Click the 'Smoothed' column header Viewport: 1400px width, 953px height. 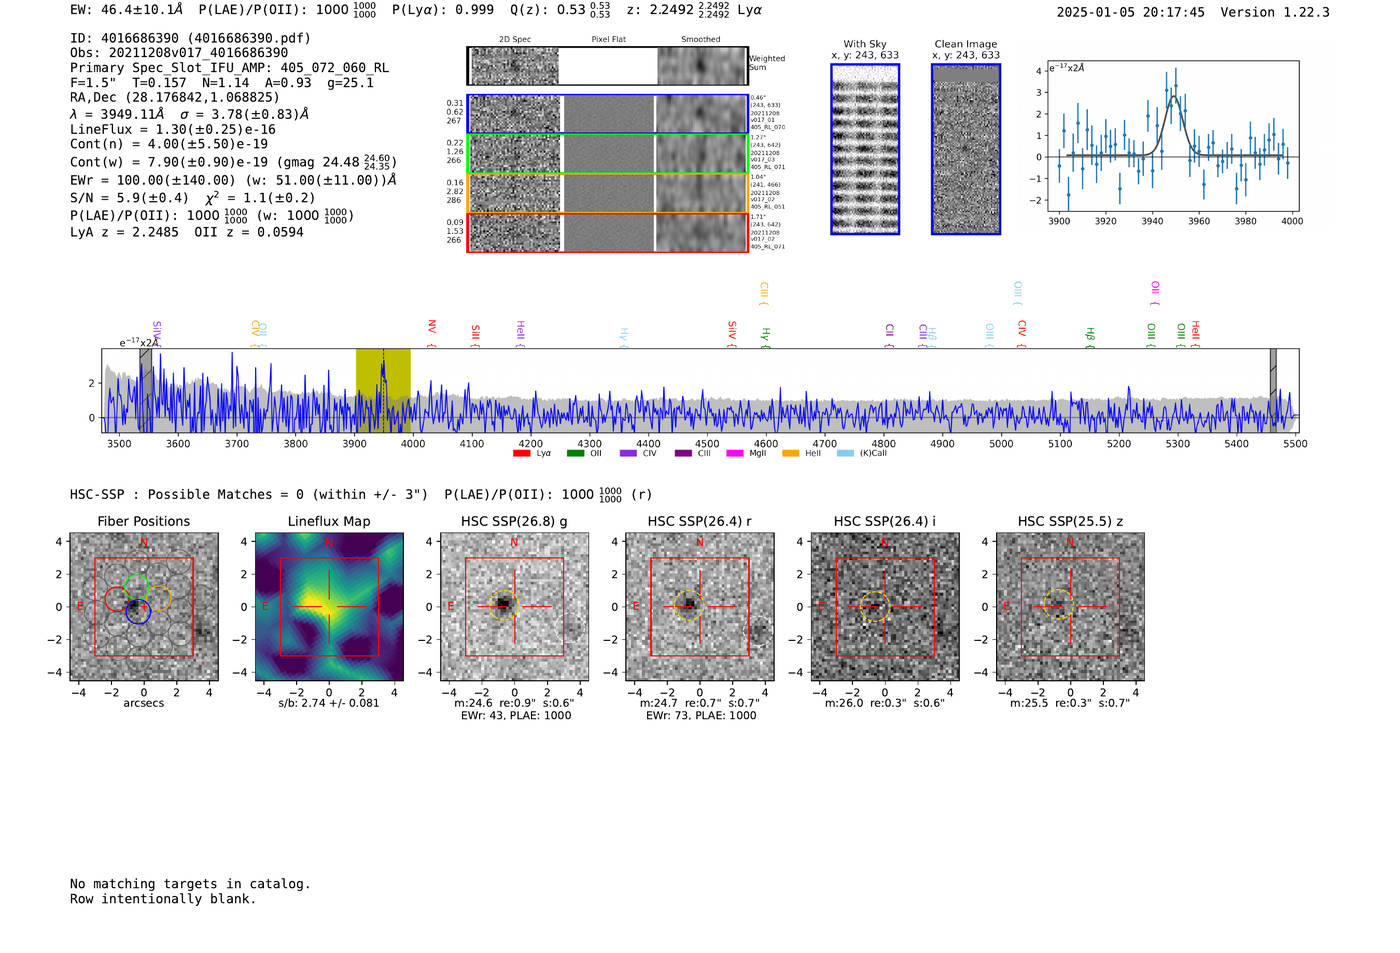pos(700,40)
